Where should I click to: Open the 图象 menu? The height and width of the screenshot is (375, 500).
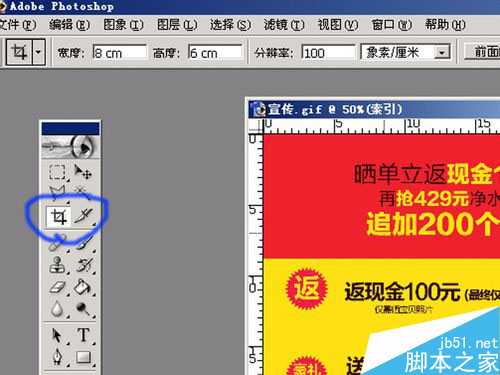(123, 25)
